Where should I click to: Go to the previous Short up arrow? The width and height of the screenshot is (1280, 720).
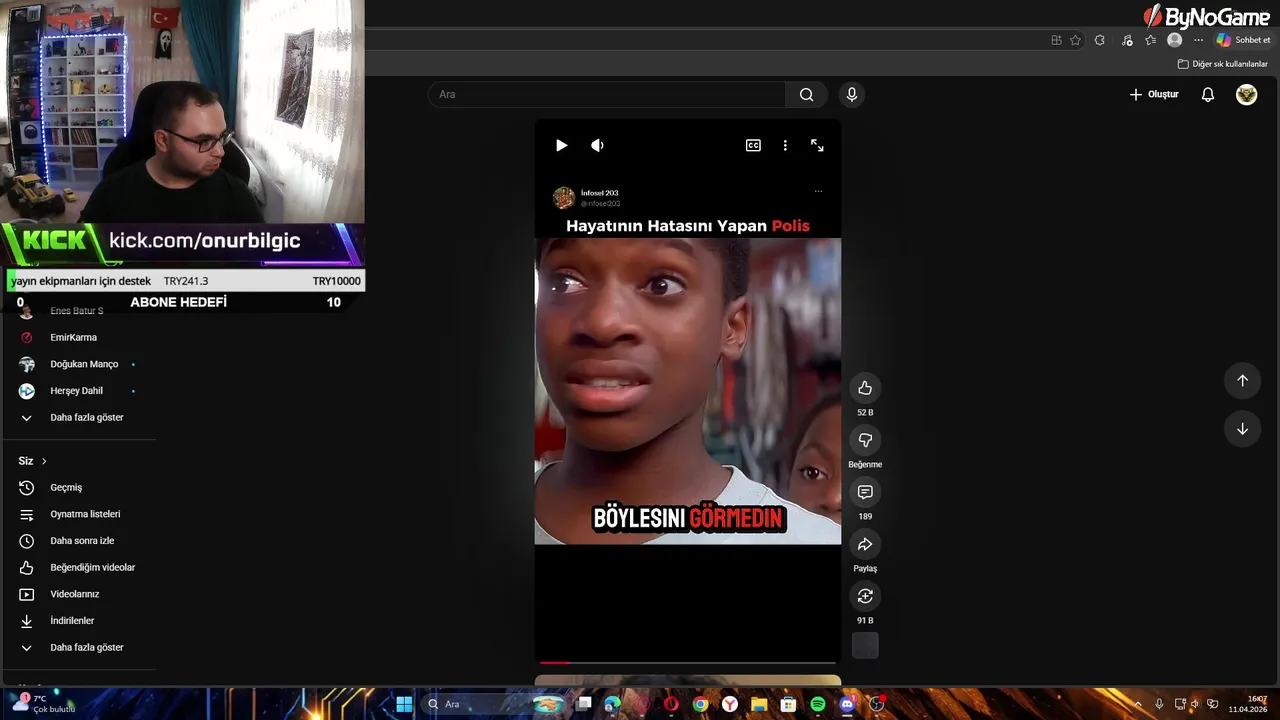tap(1242, 380)
